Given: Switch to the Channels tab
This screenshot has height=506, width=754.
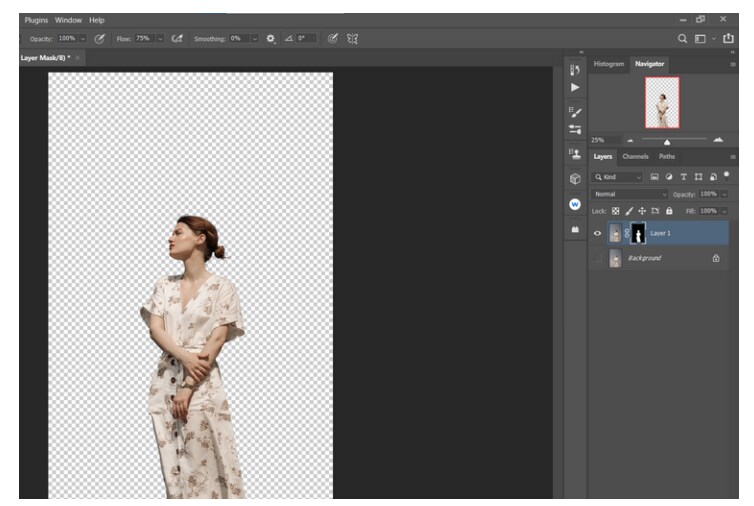Looking at the screenshot, I should point(635,156).
